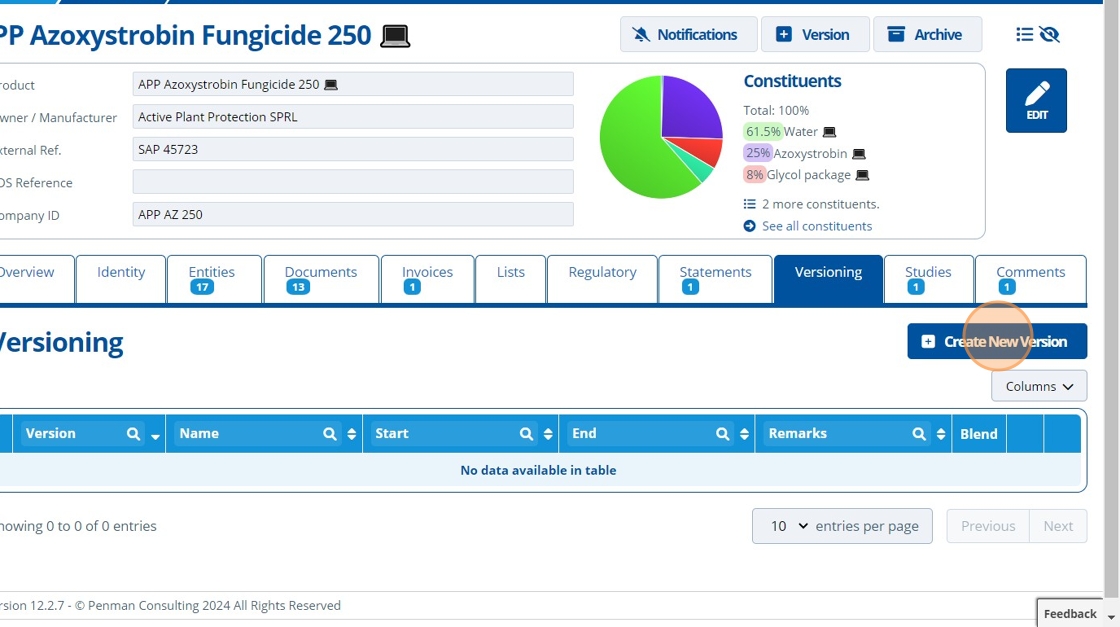1120x627 pixels.
Task: Open the Documents tab
Action: point(321,279)
